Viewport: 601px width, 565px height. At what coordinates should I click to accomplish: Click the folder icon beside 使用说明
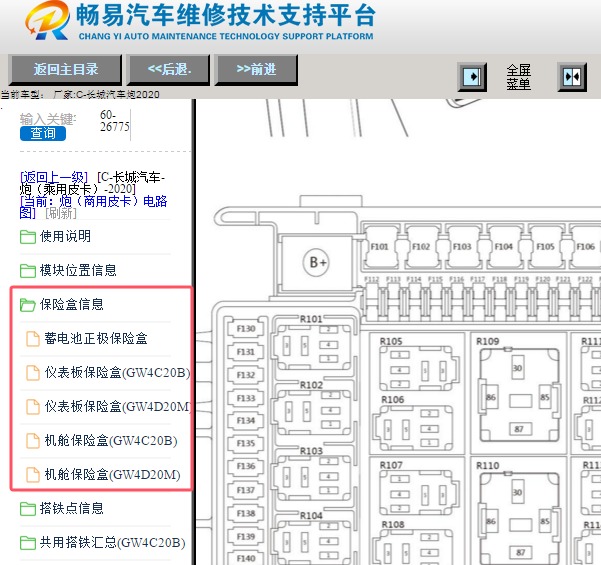[x=28, y=237]
